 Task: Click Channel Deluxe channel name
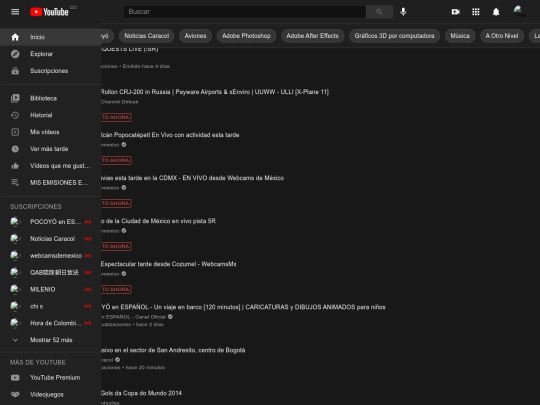click(120, 102)
